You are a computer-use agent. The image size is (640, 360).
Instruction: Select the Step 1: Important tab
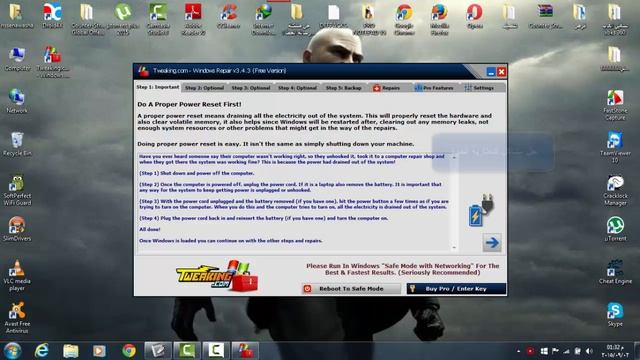click(158, 87)
